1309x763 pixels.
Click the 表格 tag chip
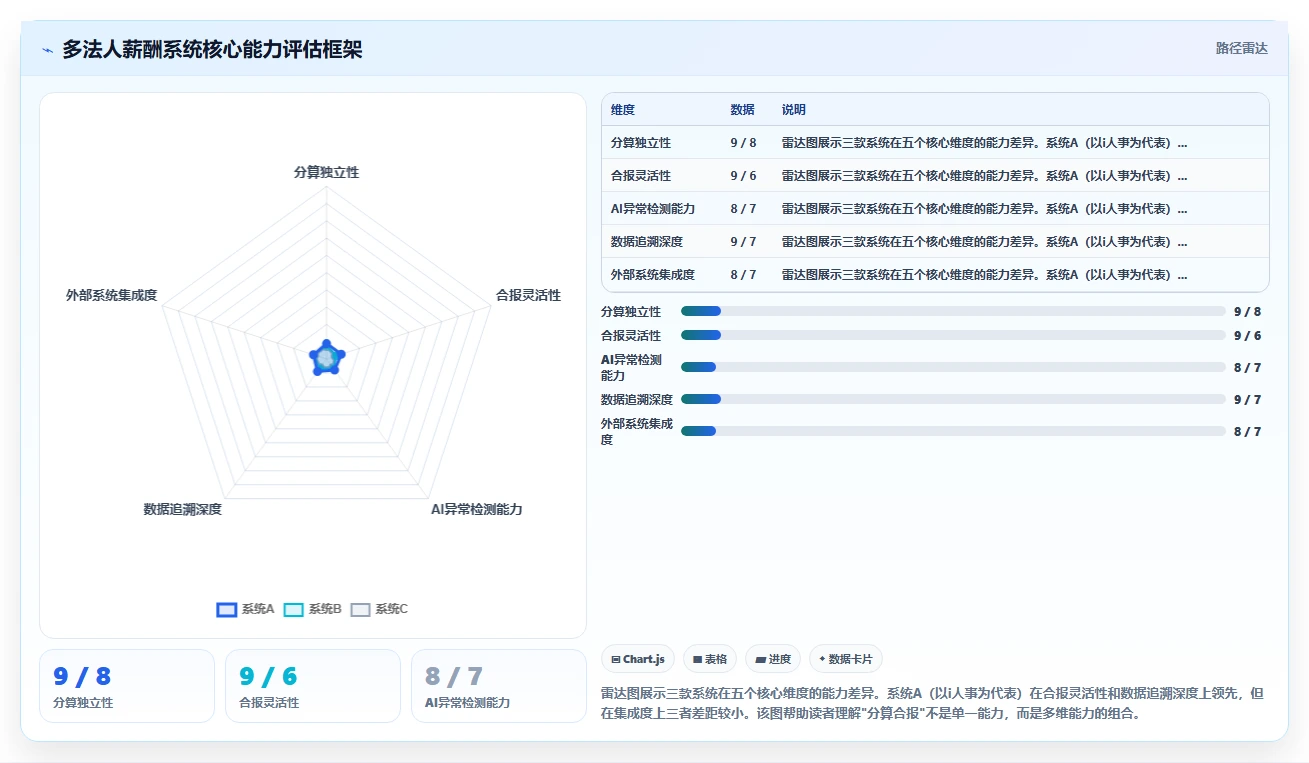pyautogui.click(x=710, y=659)
